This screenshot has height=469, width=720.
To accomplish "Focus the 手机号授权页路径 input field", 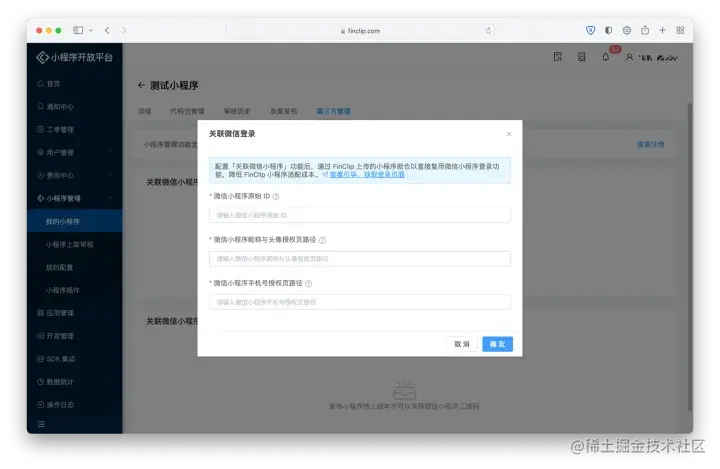I will 360,302.
